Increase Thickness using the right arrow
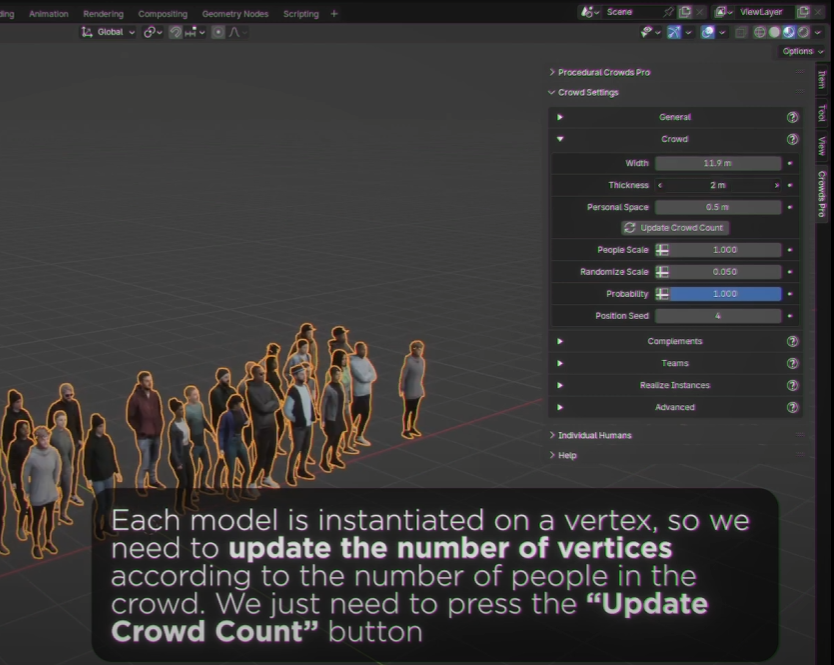The height and width of the screenshot is (665, 834). pos(776,185)
